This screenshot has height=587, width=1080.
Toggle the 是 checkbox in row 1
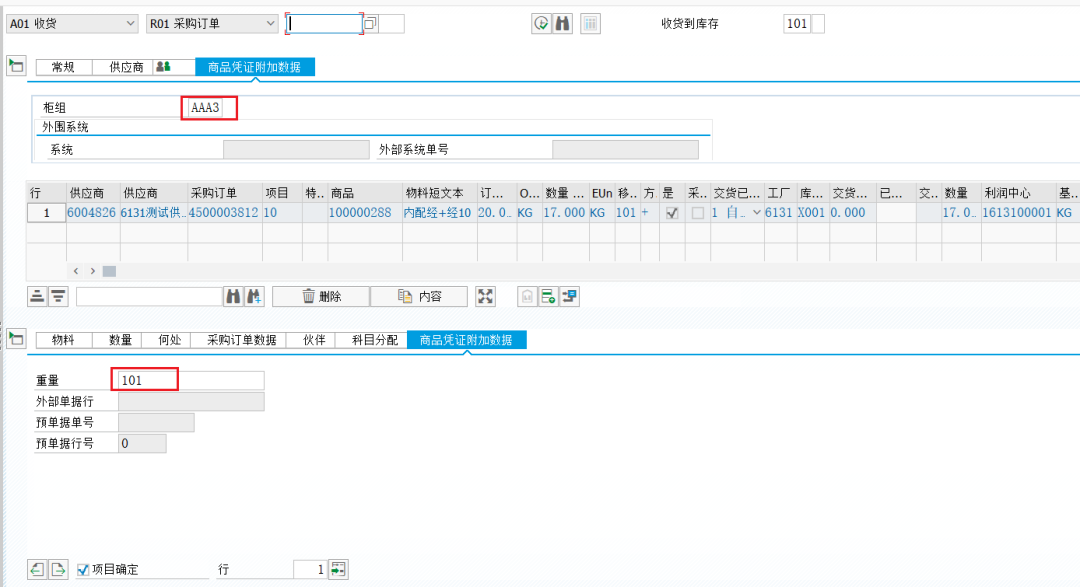(x=672, y=213)
